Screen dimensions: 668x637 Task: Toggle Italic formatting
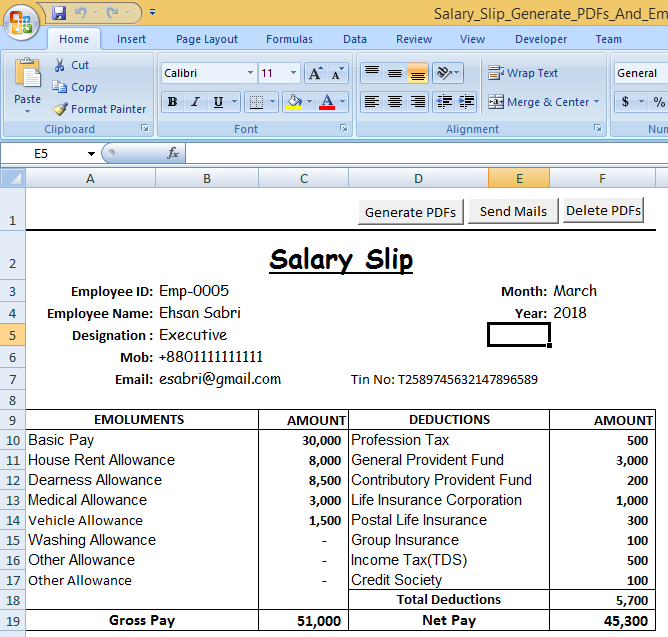click(194, 102)
